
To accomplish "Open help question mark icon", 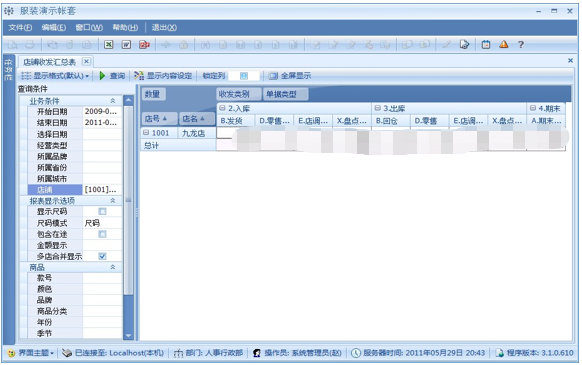I will [x=521, y=45].
